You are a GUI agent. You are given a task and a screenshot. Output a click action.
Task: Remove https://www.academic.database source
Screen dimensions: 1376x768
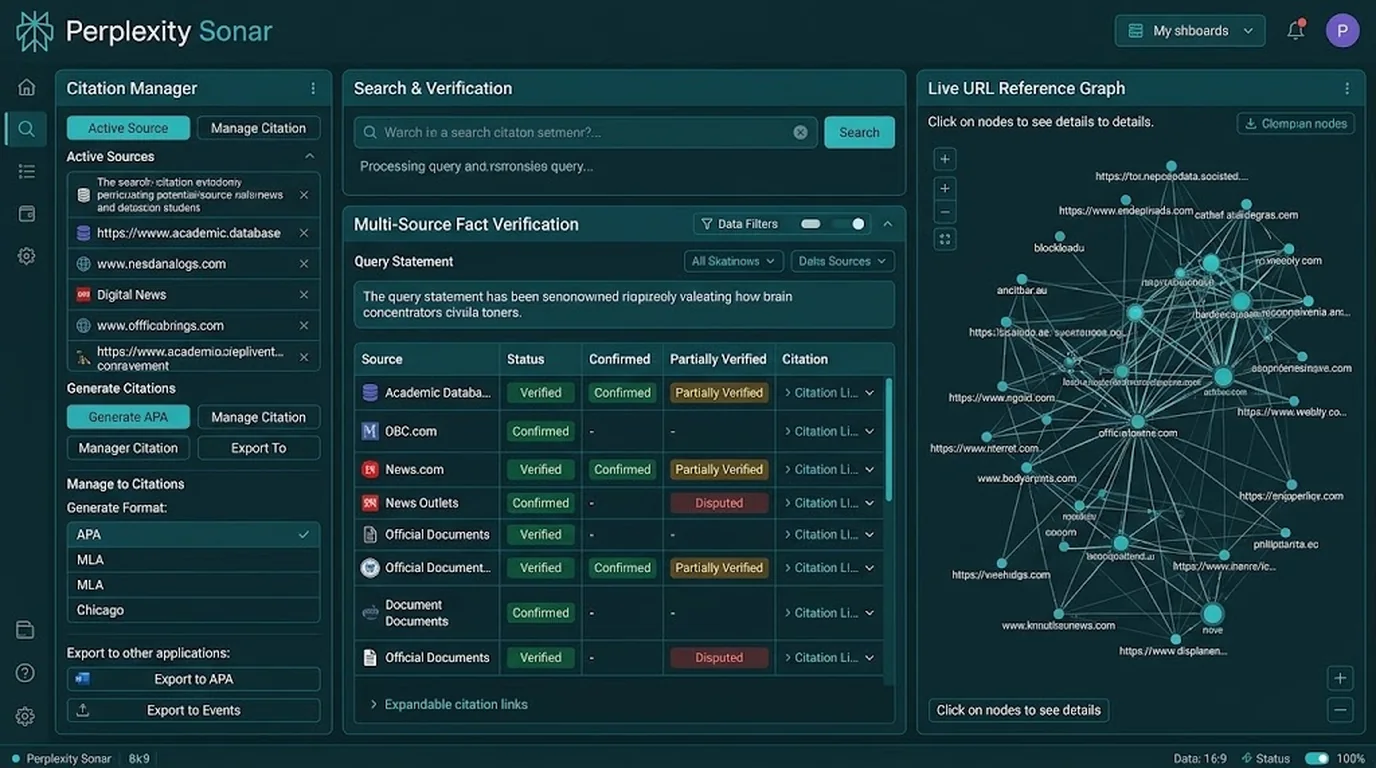tap(304, 233)
